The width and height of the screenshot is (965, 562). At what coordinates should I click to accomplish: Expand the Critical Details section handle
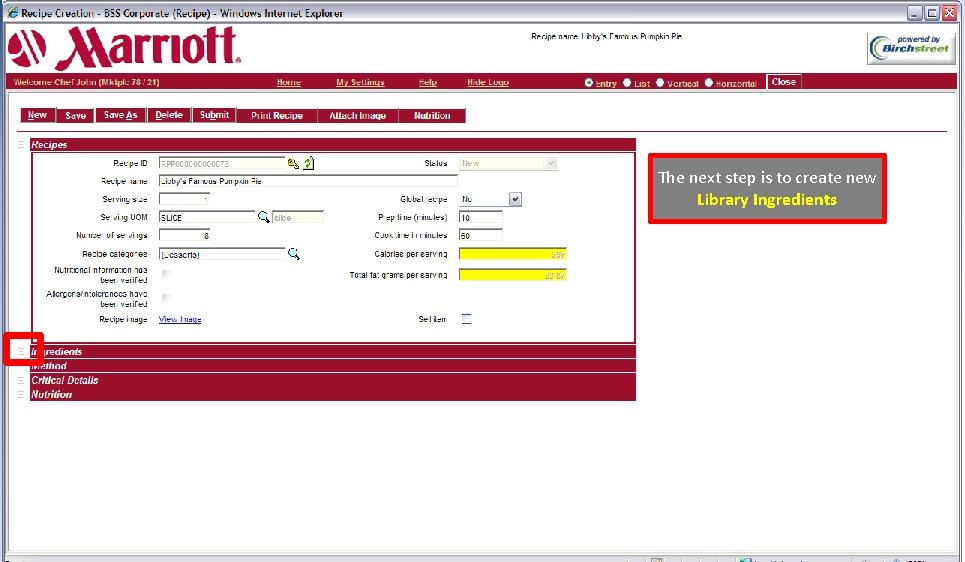[21, 380]
